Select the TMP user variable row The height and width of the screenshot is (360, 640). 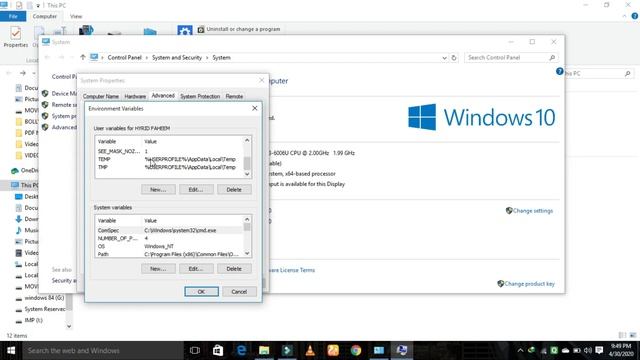(169, 167)
